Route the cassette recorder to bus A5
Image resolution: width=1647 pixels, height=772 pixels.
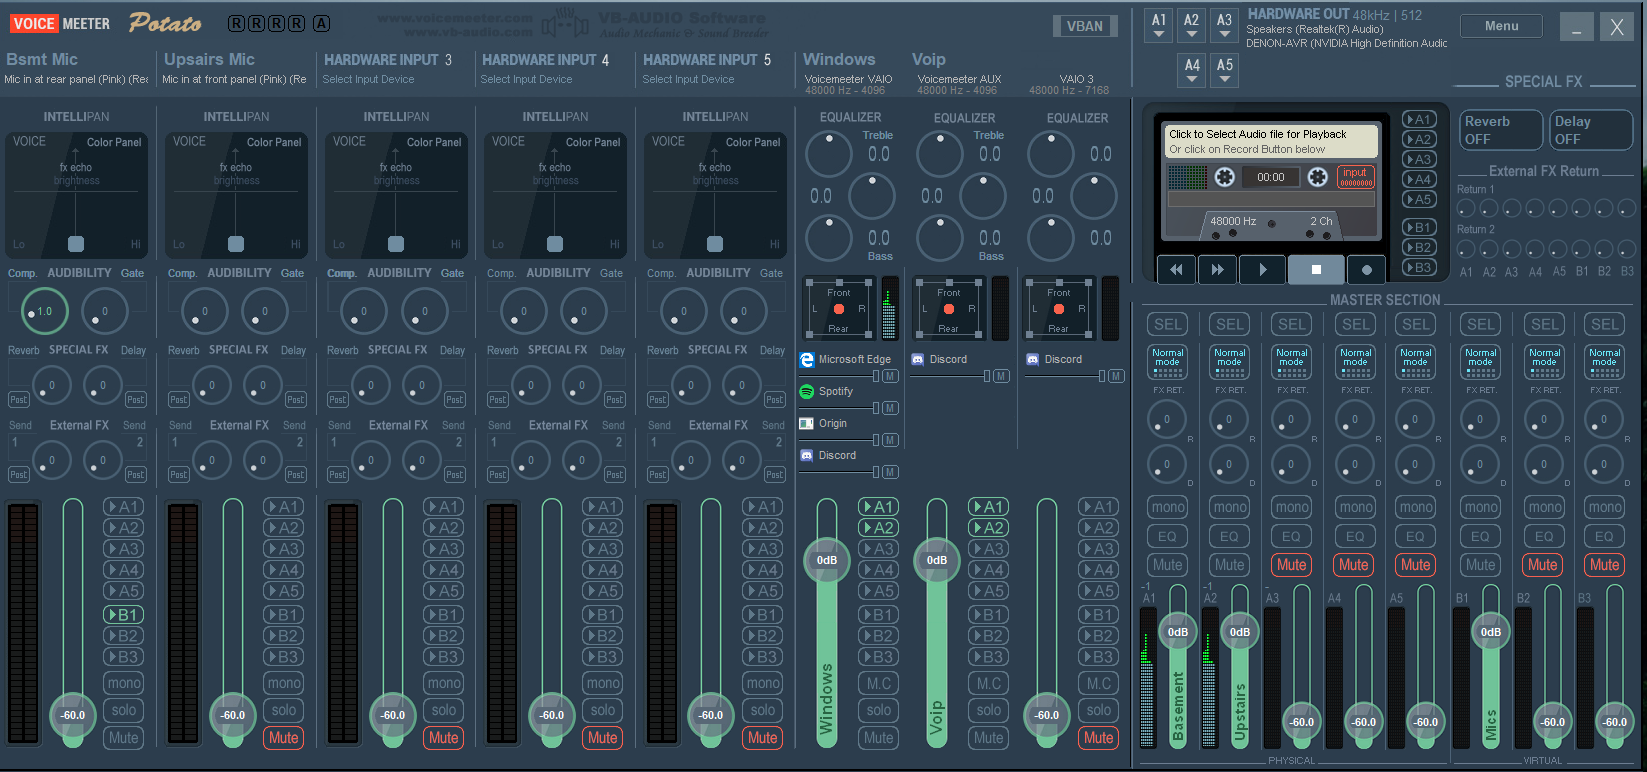[1419, 199]
